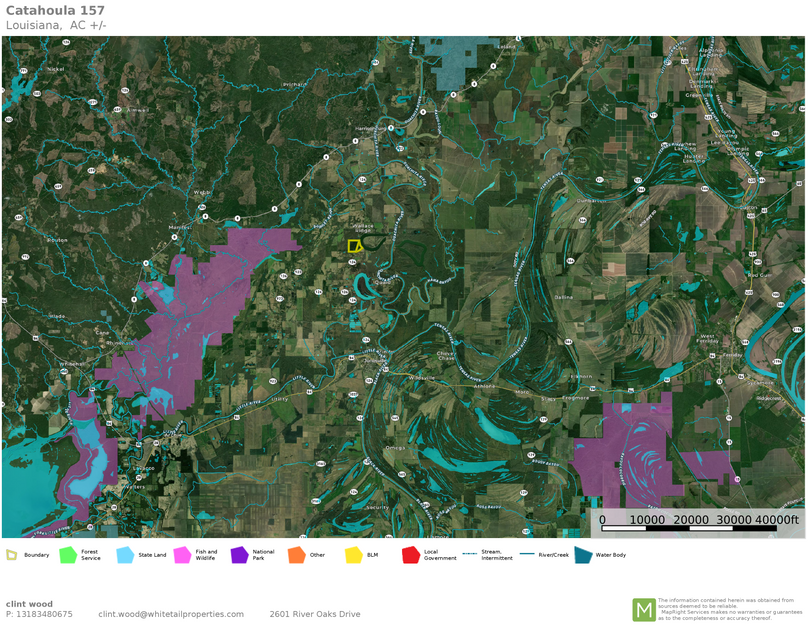The image size is (808, 625).
Task: Click the Catahoula 157 title
Action: (x=55, y=10)
